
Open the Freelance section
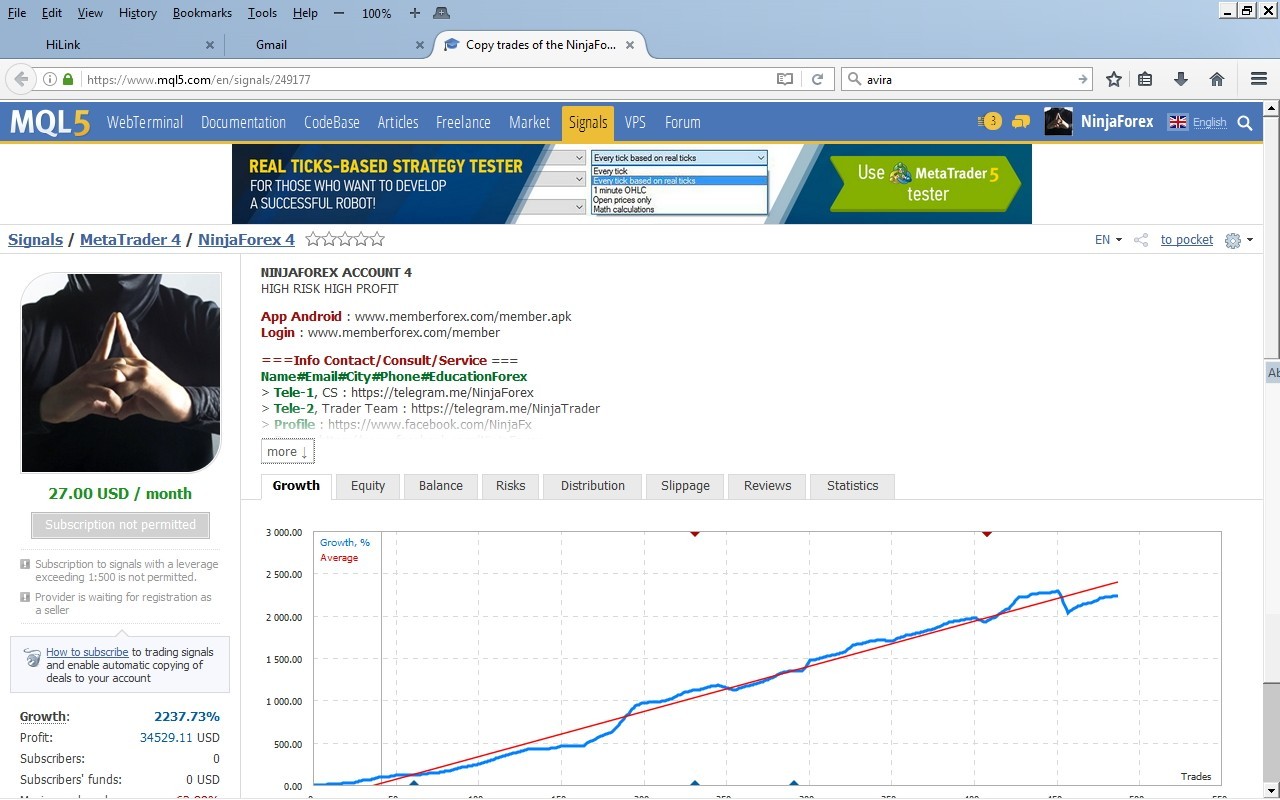[463, 122]
